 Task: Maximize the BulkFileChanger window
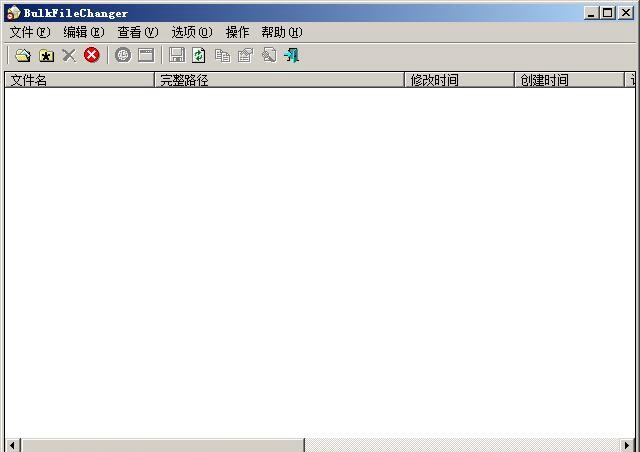pyautogui.click(x=607, y=13)
